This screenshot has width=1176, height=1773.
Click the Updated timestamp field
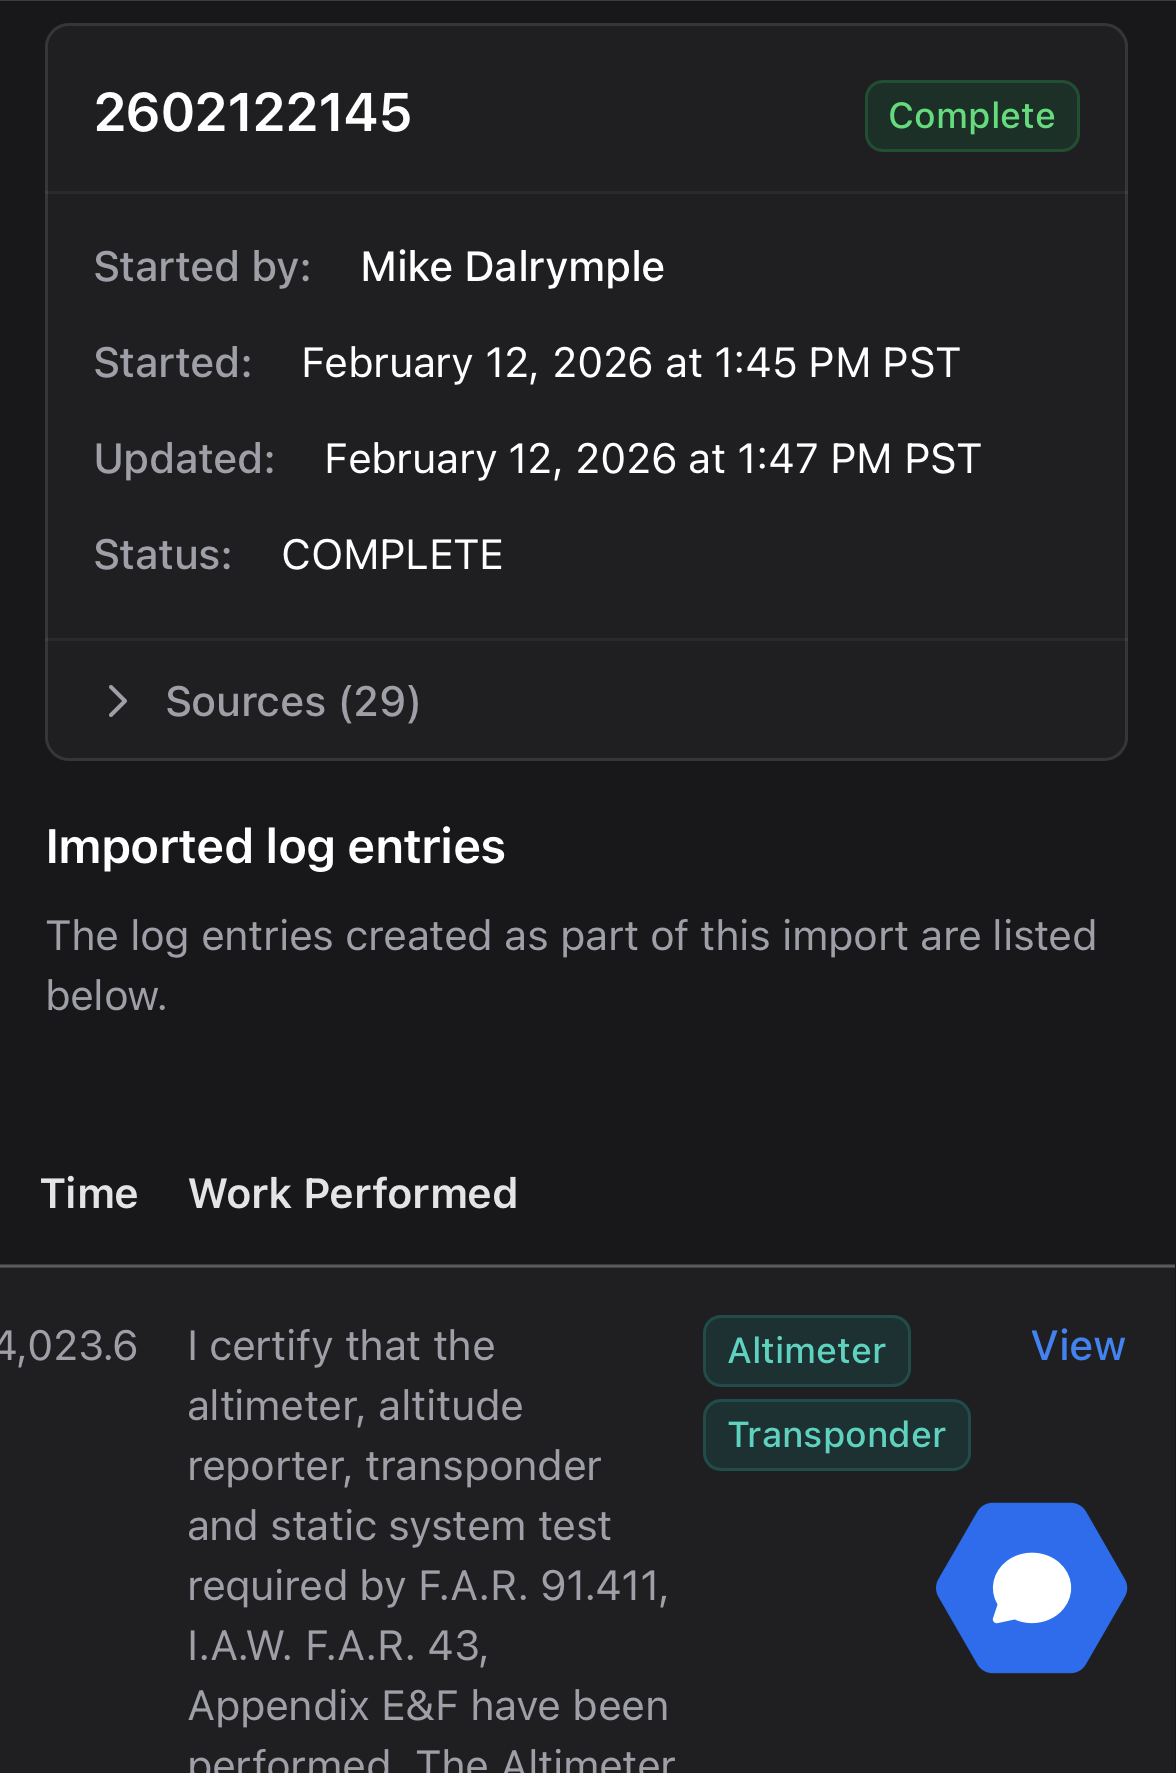[651, 458]
